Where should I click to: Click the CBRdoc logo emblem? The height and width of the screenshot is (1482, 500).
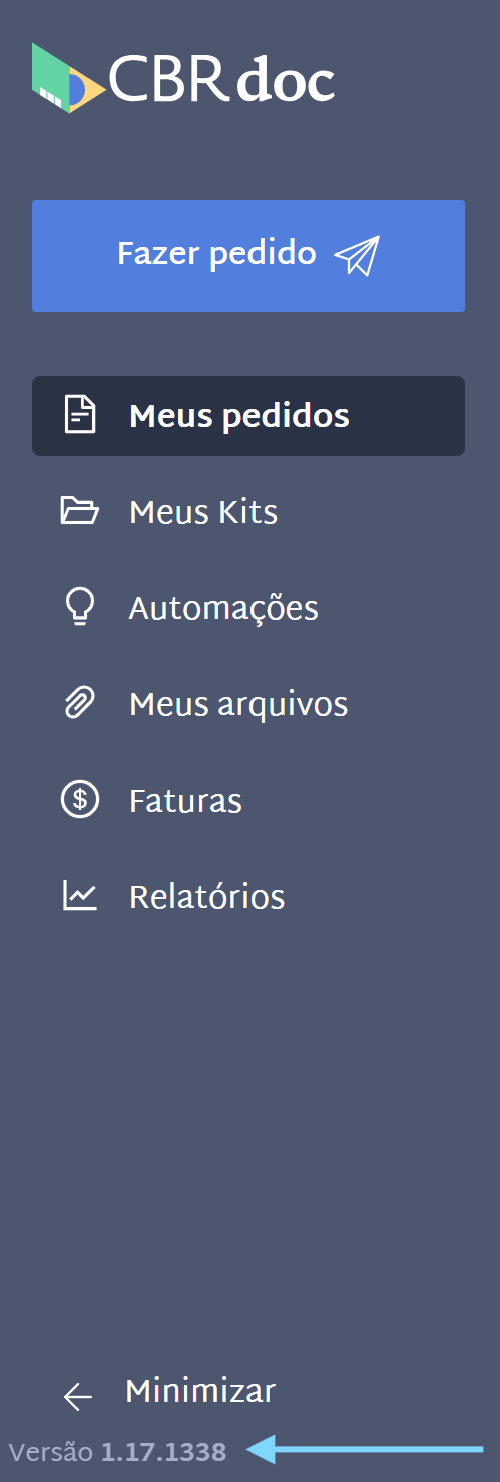(x=68, y=78)
